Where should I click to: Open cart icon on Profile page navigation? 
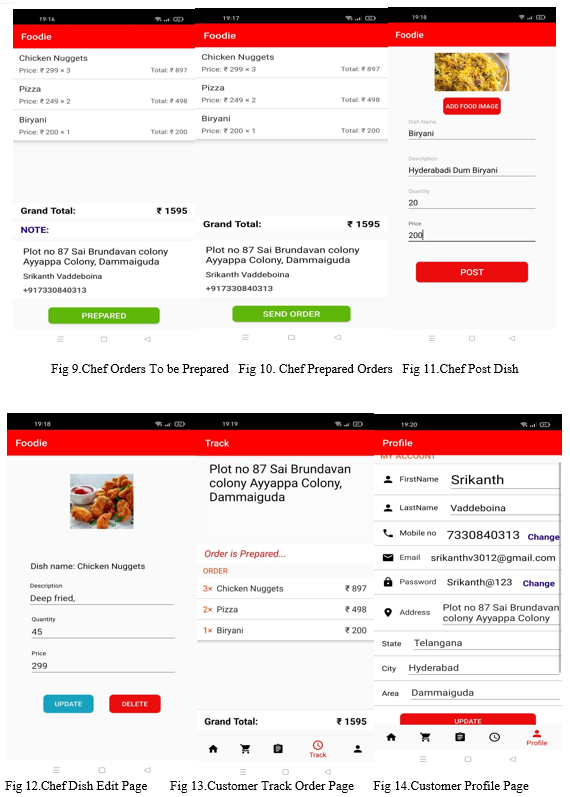(x=425, y=737)
